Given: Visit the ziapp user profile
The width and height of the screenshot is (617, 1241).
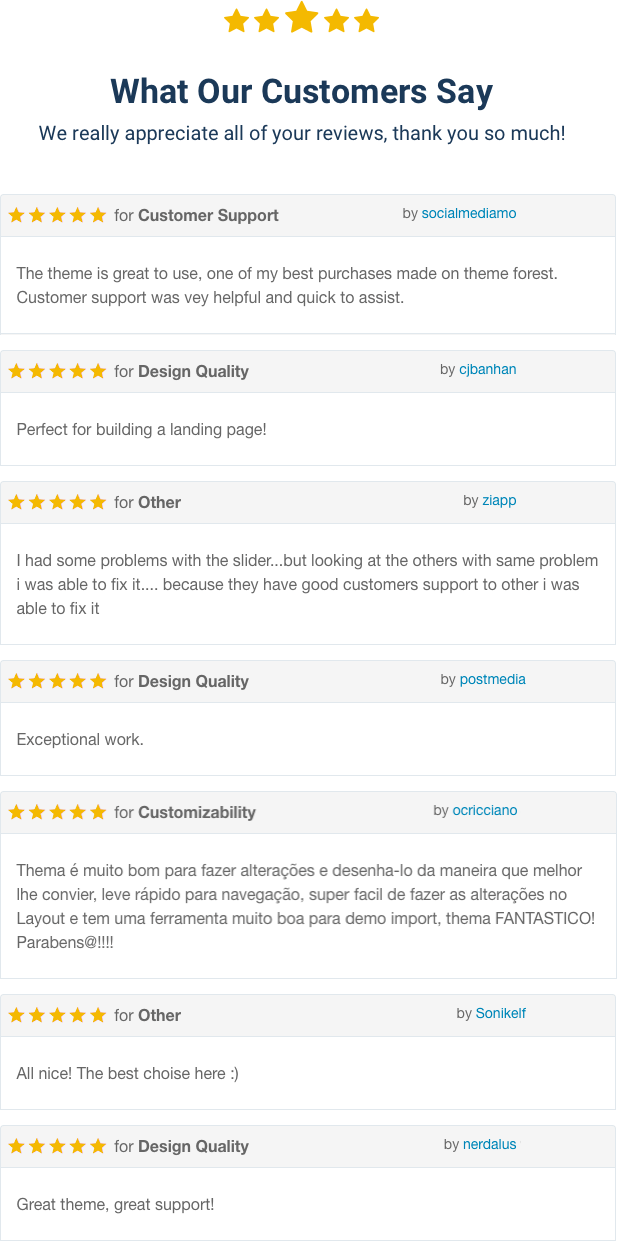Looking at the screenshot, I should (x=499, y=500).
